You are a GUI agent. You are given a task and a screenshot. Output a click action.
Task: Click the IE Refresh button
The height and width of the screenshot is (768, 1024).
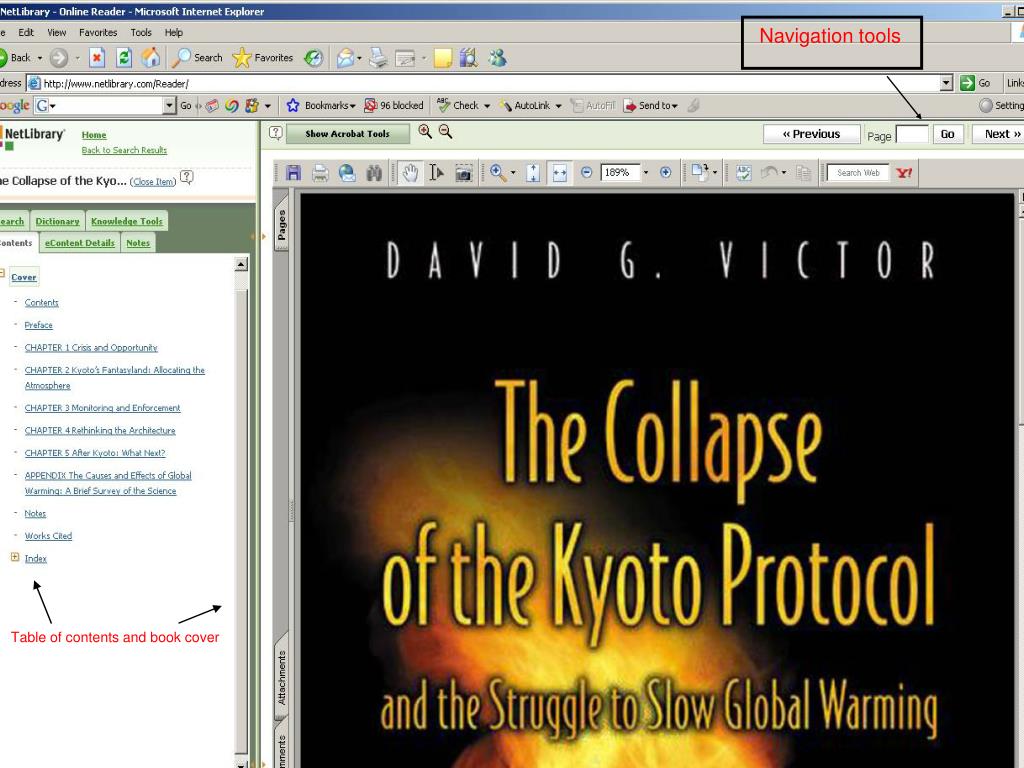pos(123,57)
